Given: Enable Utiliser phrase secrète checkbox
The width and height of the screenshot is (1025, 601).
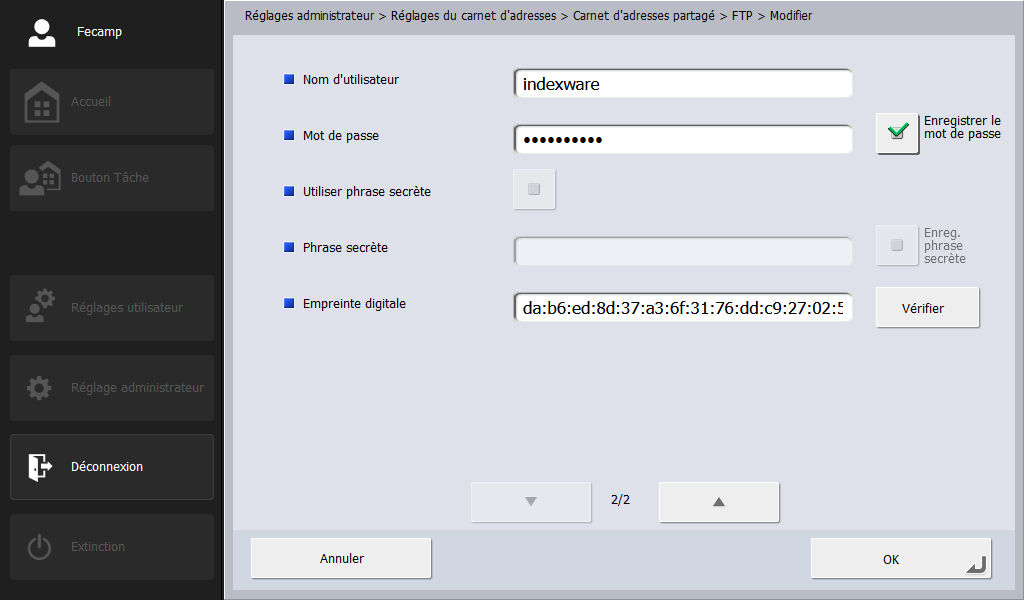Looking at the screenshot, I should point(533,190).
